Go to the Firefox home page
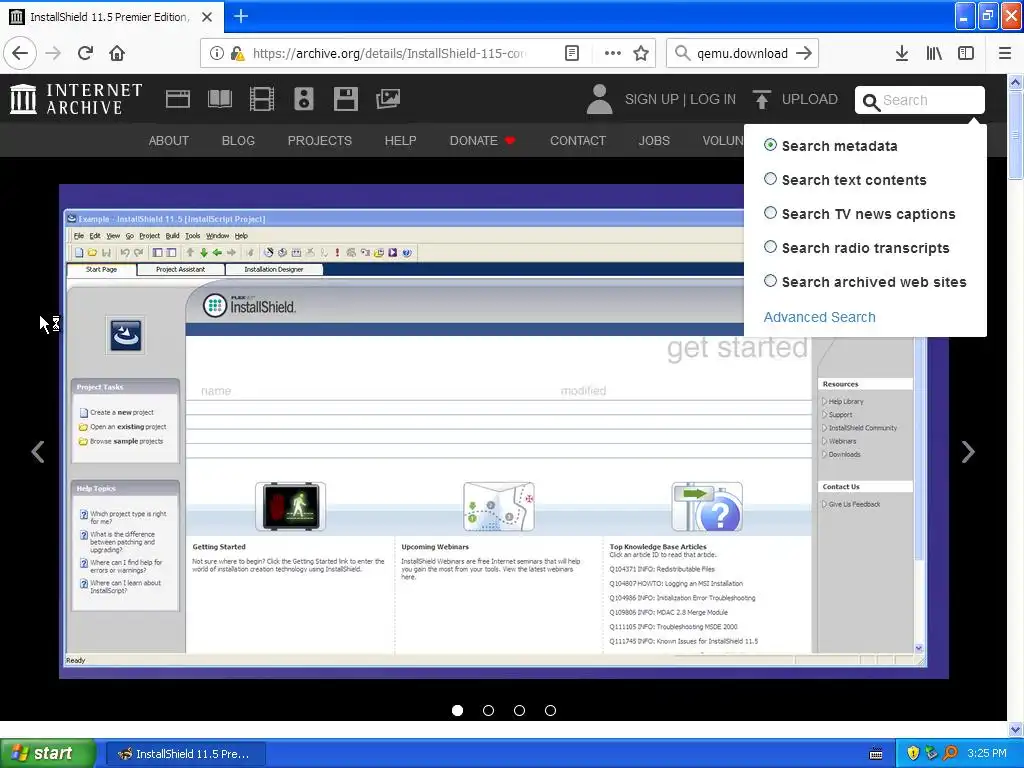The height and width of the screenshot is (768, 1024). 117,53
